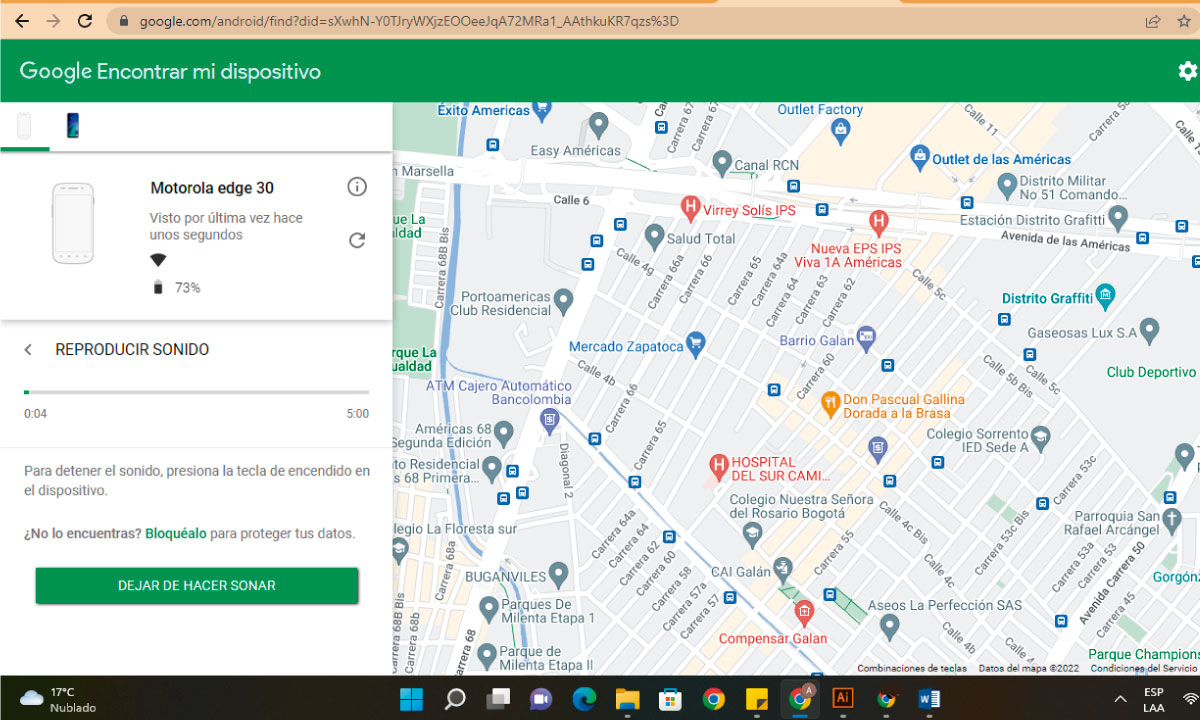1200x720 pixels.
Task: Select Compensar Galan marker
Action: (803, 613)
